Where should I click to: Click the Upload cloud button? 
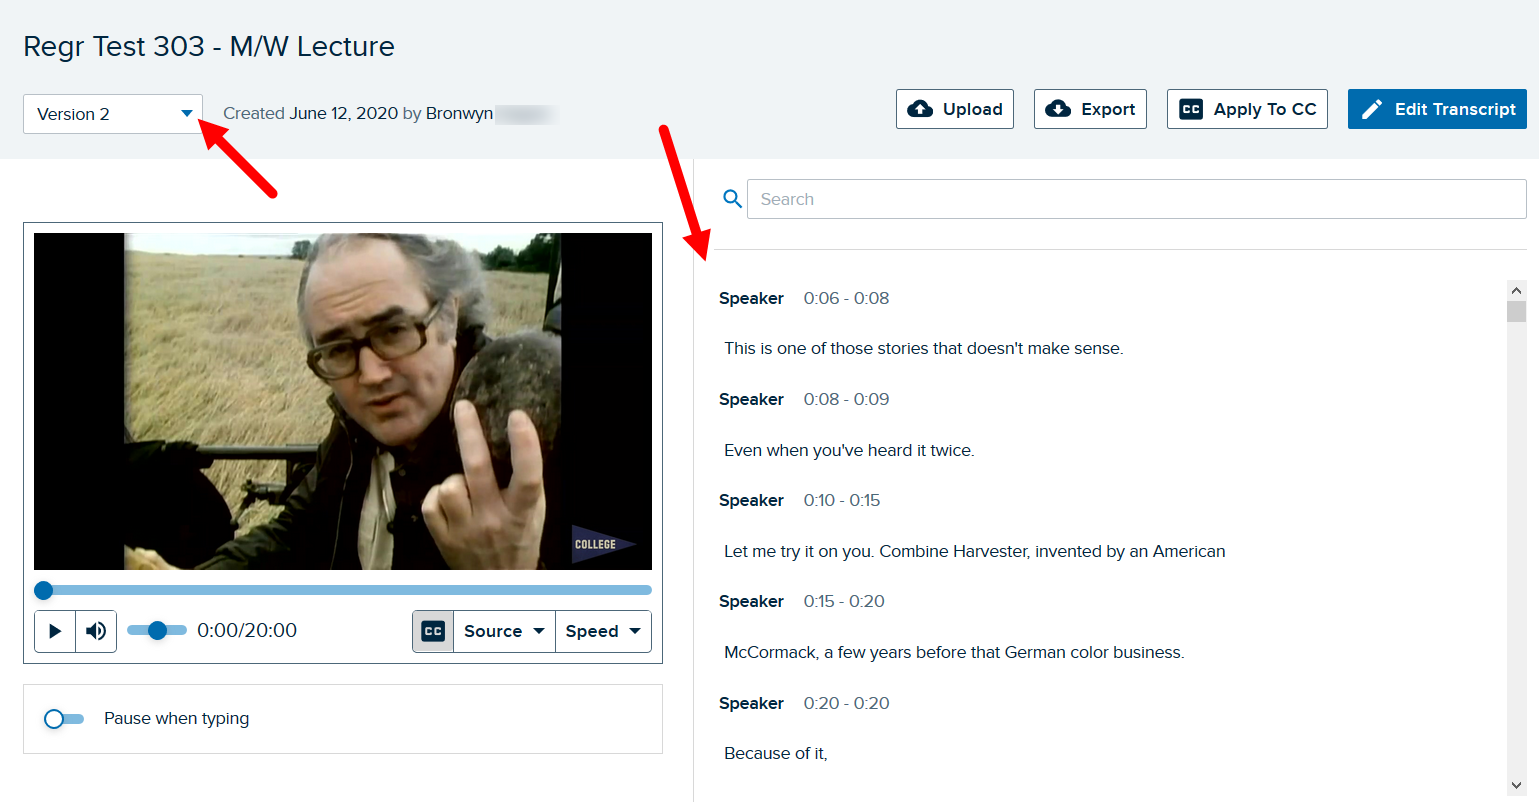[954, 109]
